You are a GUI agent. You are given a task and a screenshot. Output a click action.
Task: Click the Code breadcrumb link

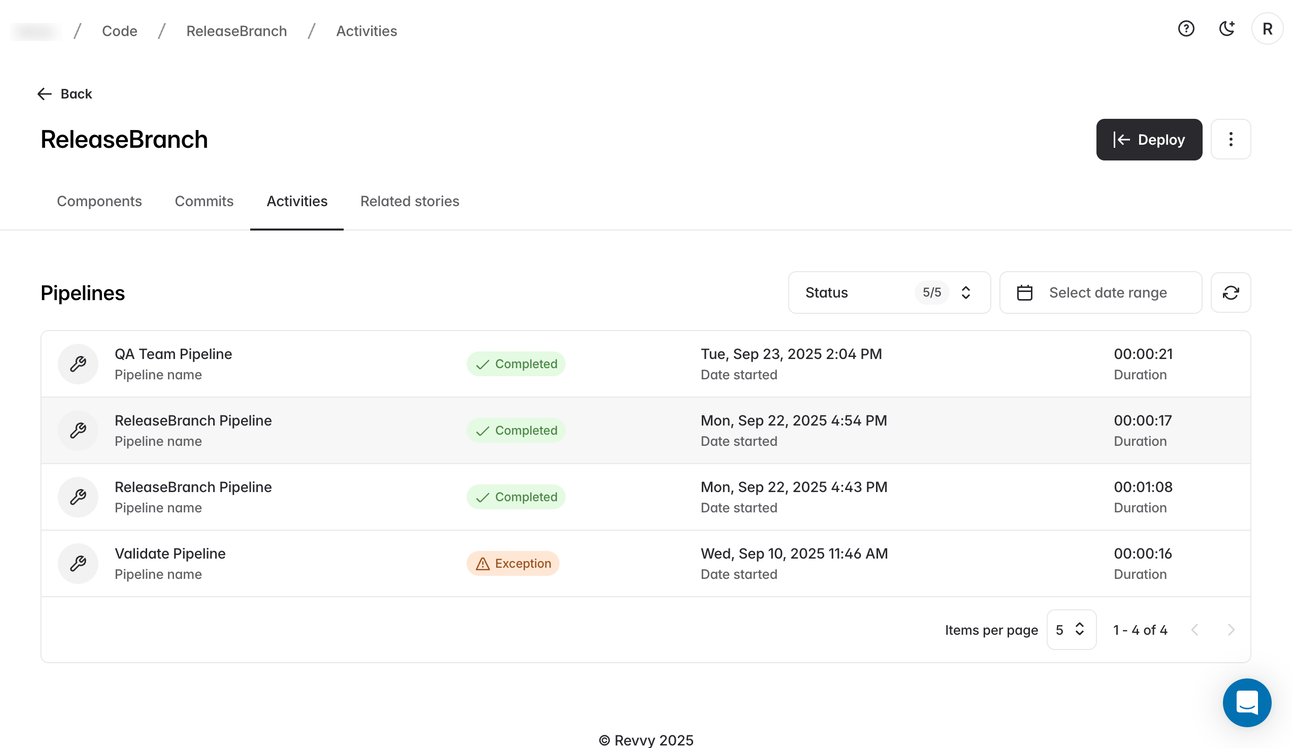119,31
